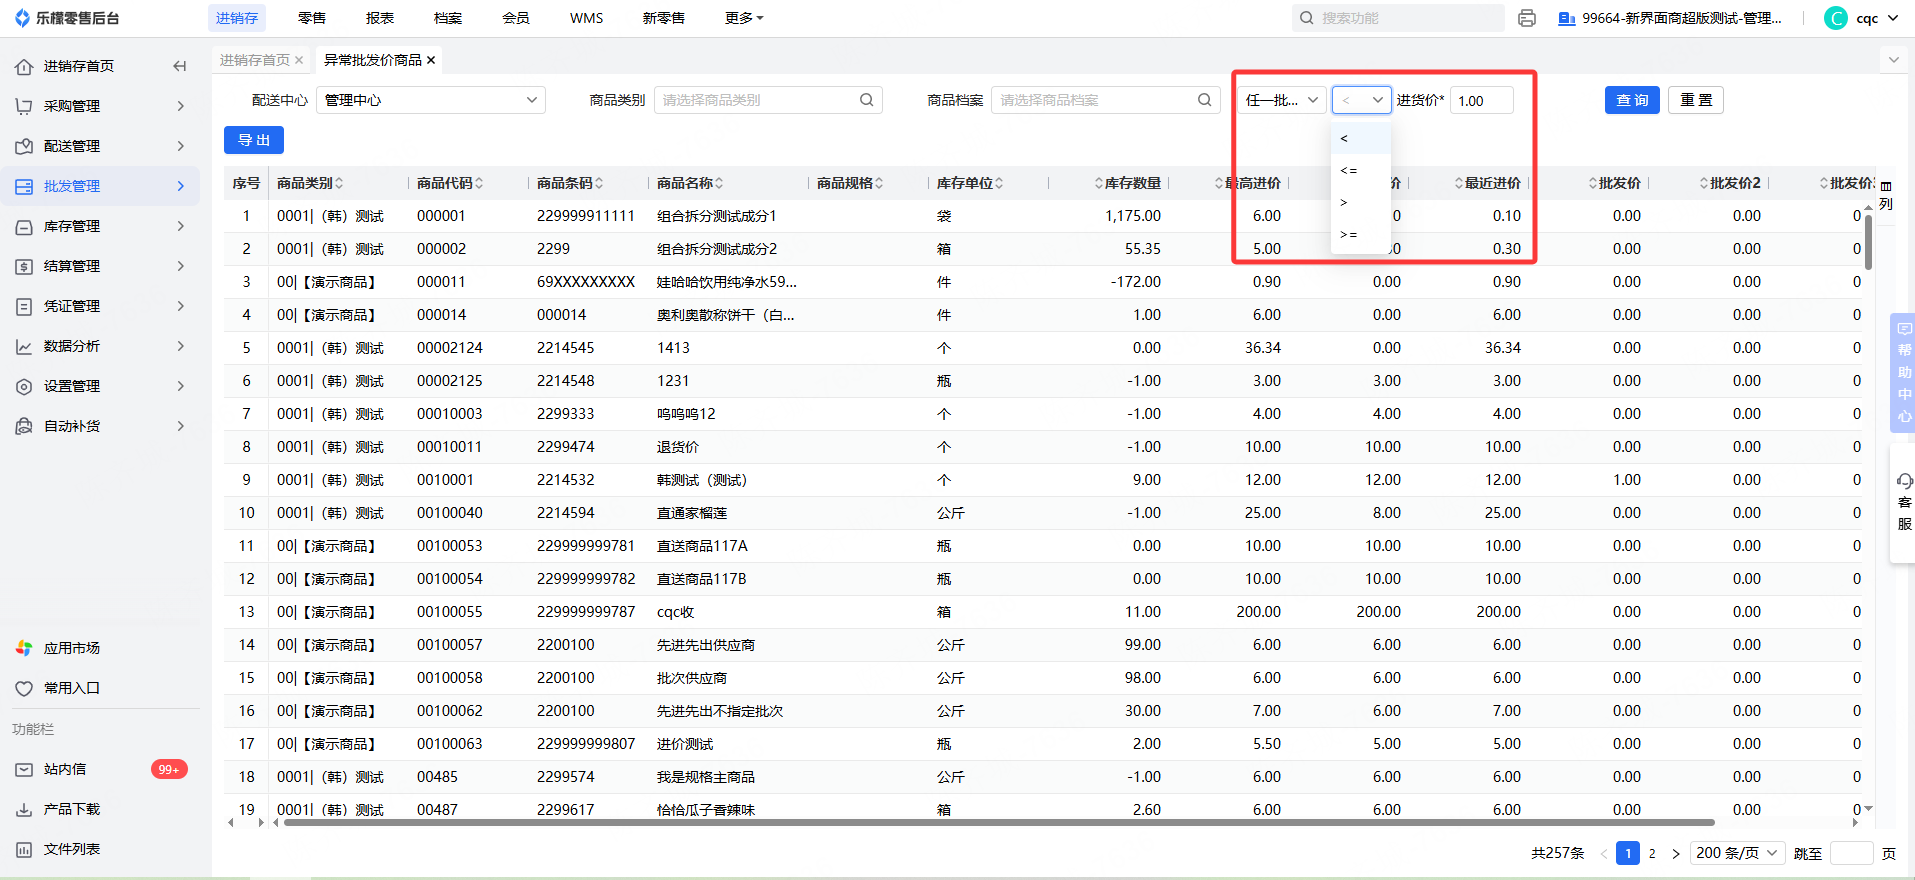
Task: Click the 乐檬零售后台 logo
Action: click(x=67, y=18)
